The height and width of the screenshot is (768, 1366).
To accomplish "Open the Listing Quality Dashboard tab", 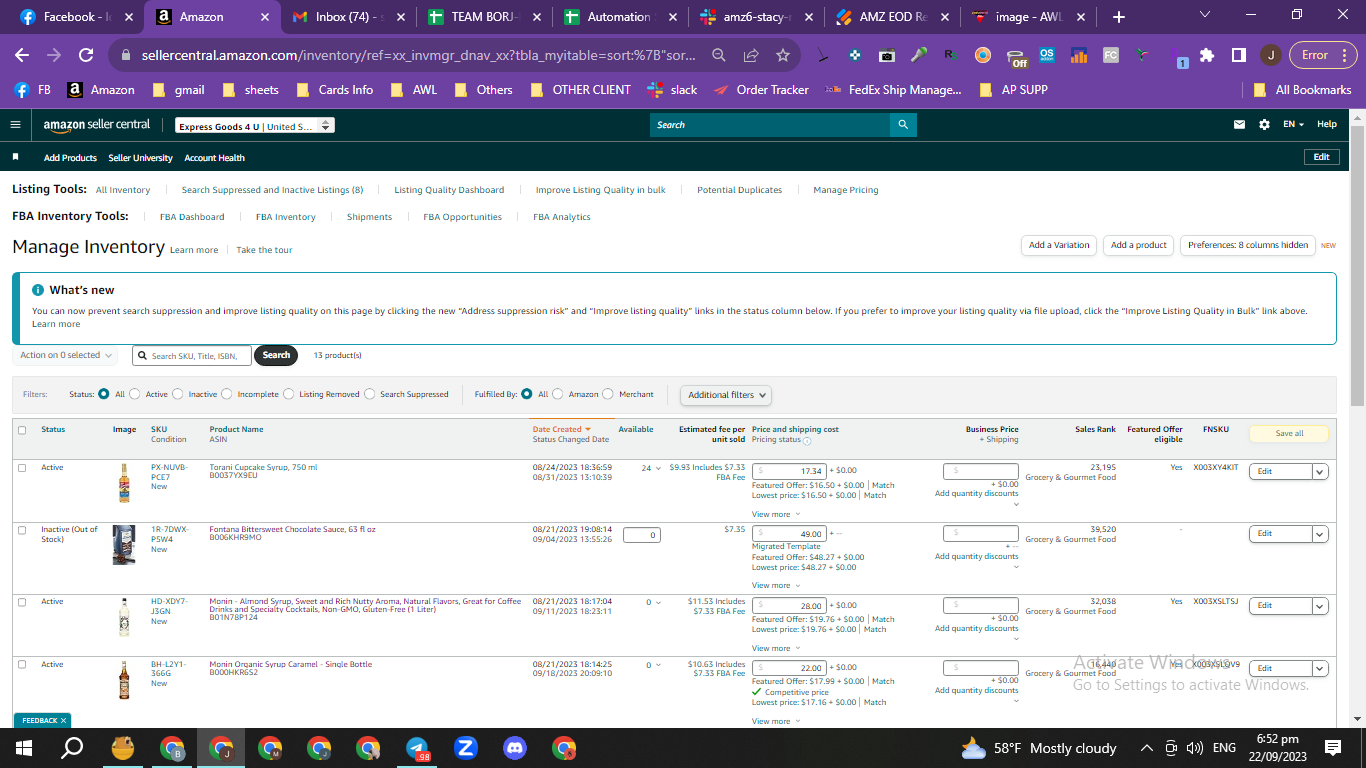I will (449, 190).
